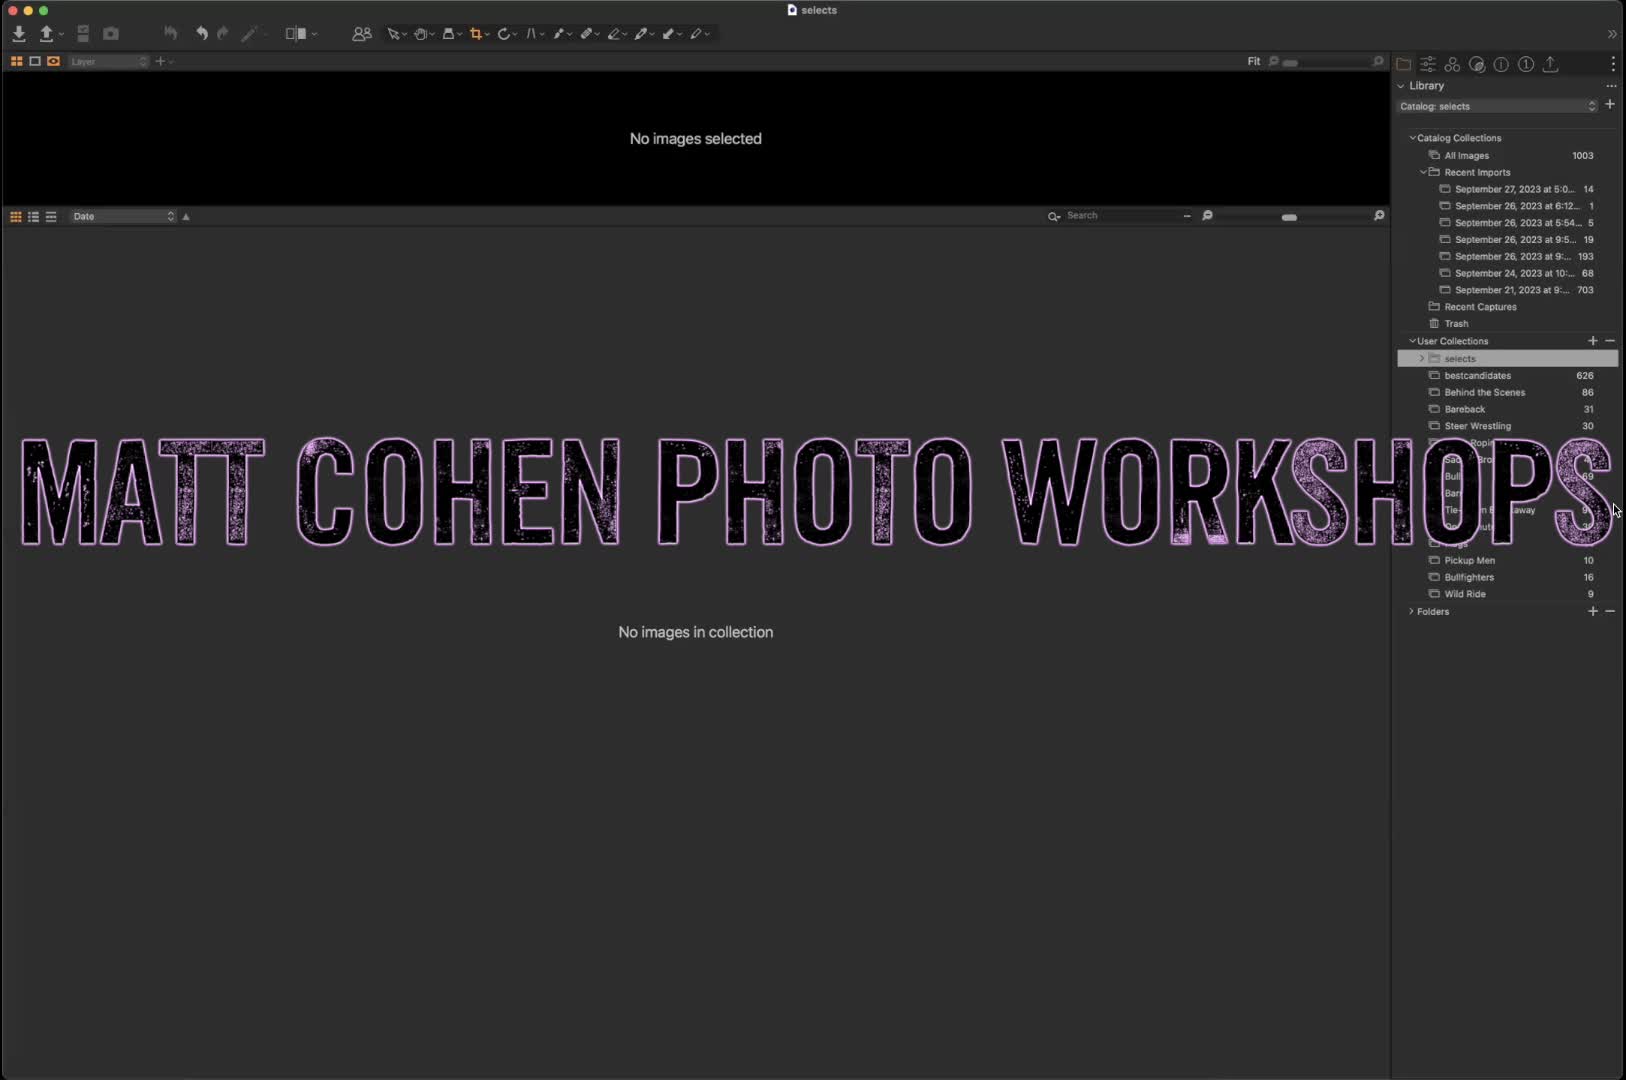This screenshot has width=1626, height=1080.
Task: Open the Date sort dropdown
Action: 123,216
